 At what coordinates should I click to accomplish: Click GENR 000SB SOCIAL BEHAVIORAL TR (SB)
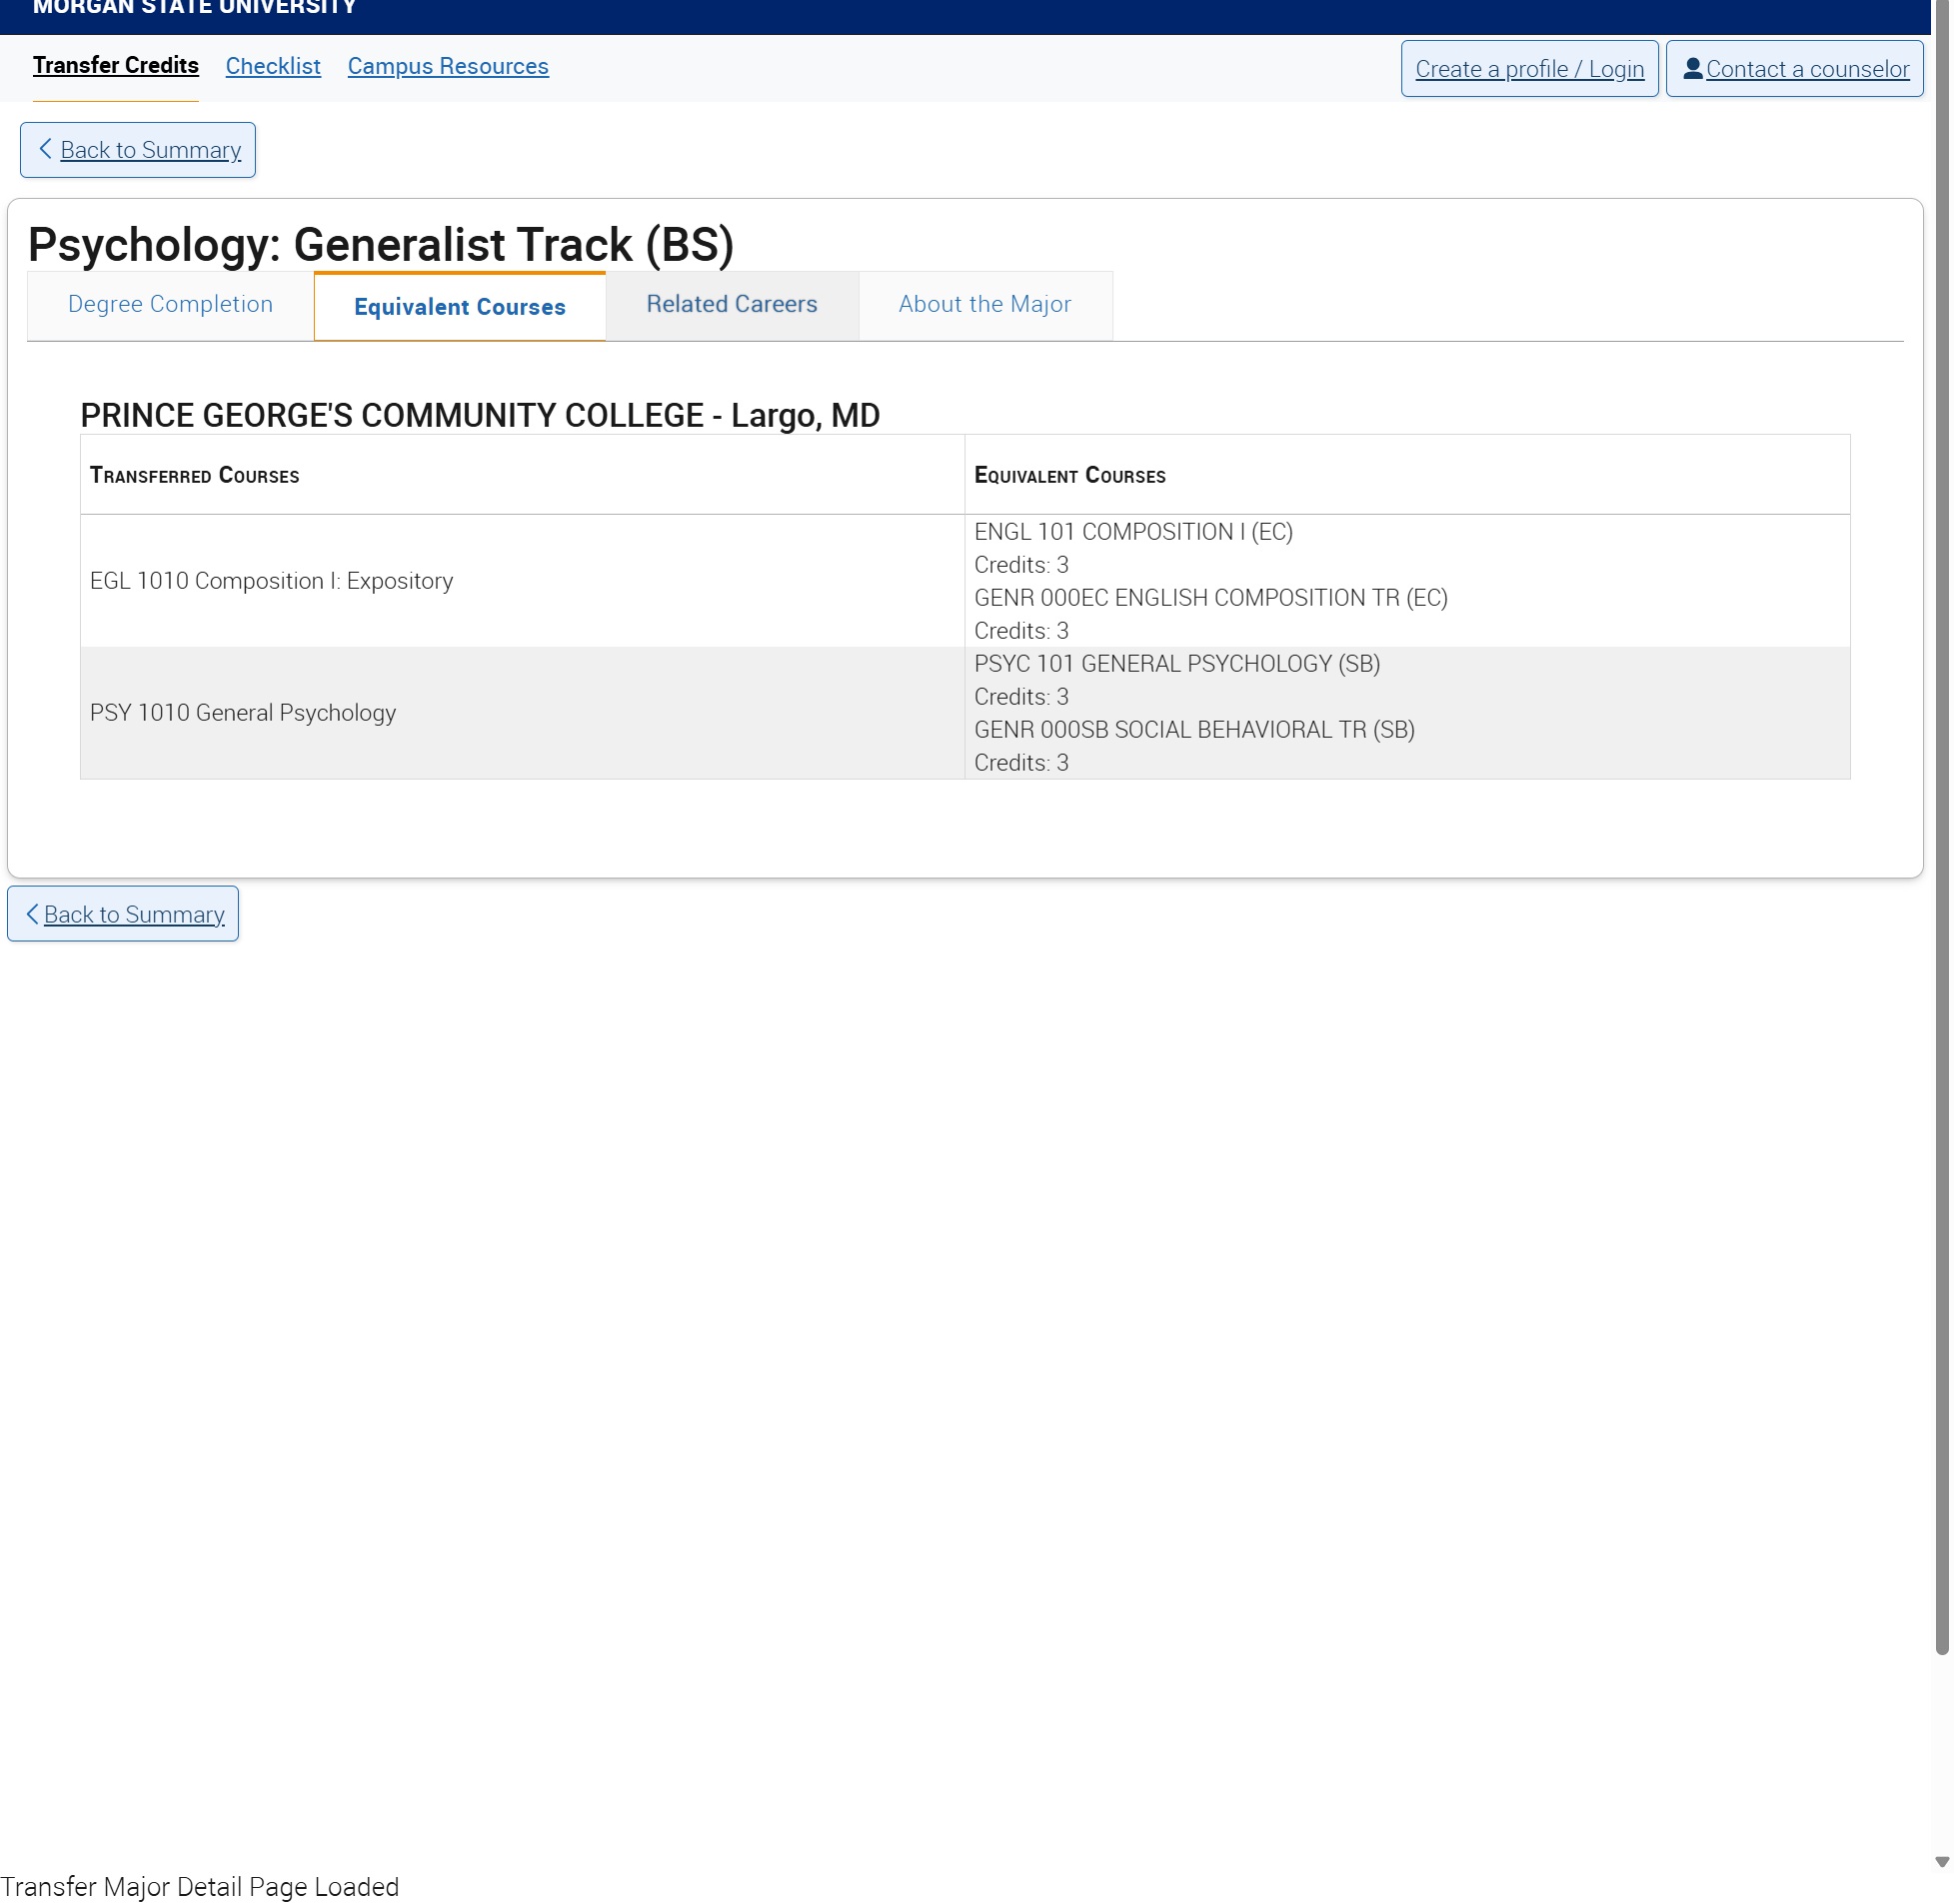(1194, 730)
